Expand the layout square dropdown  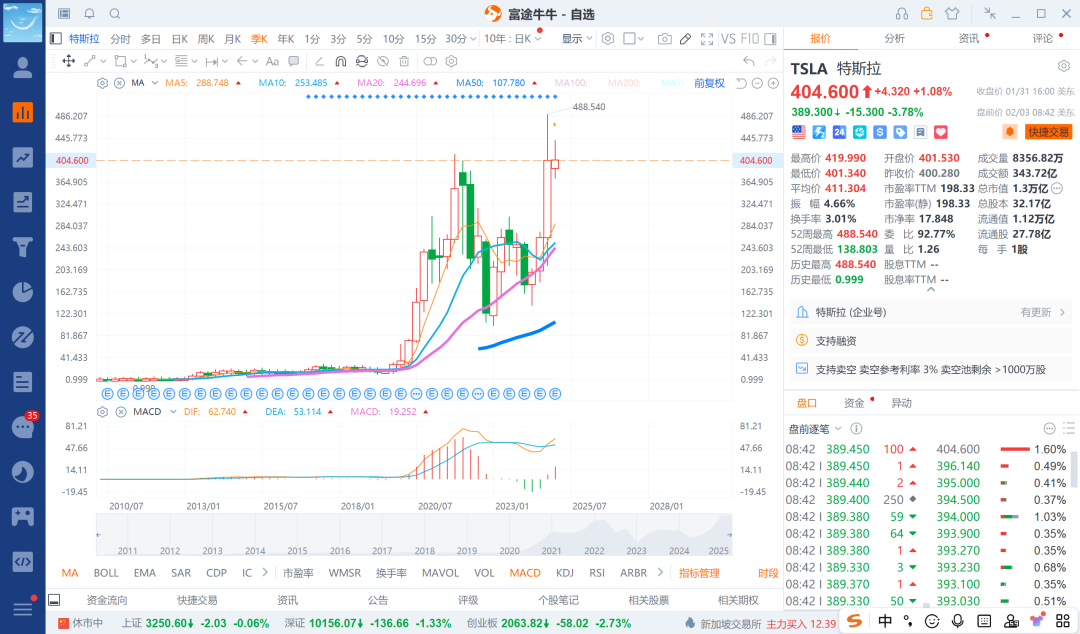(641, 39)
